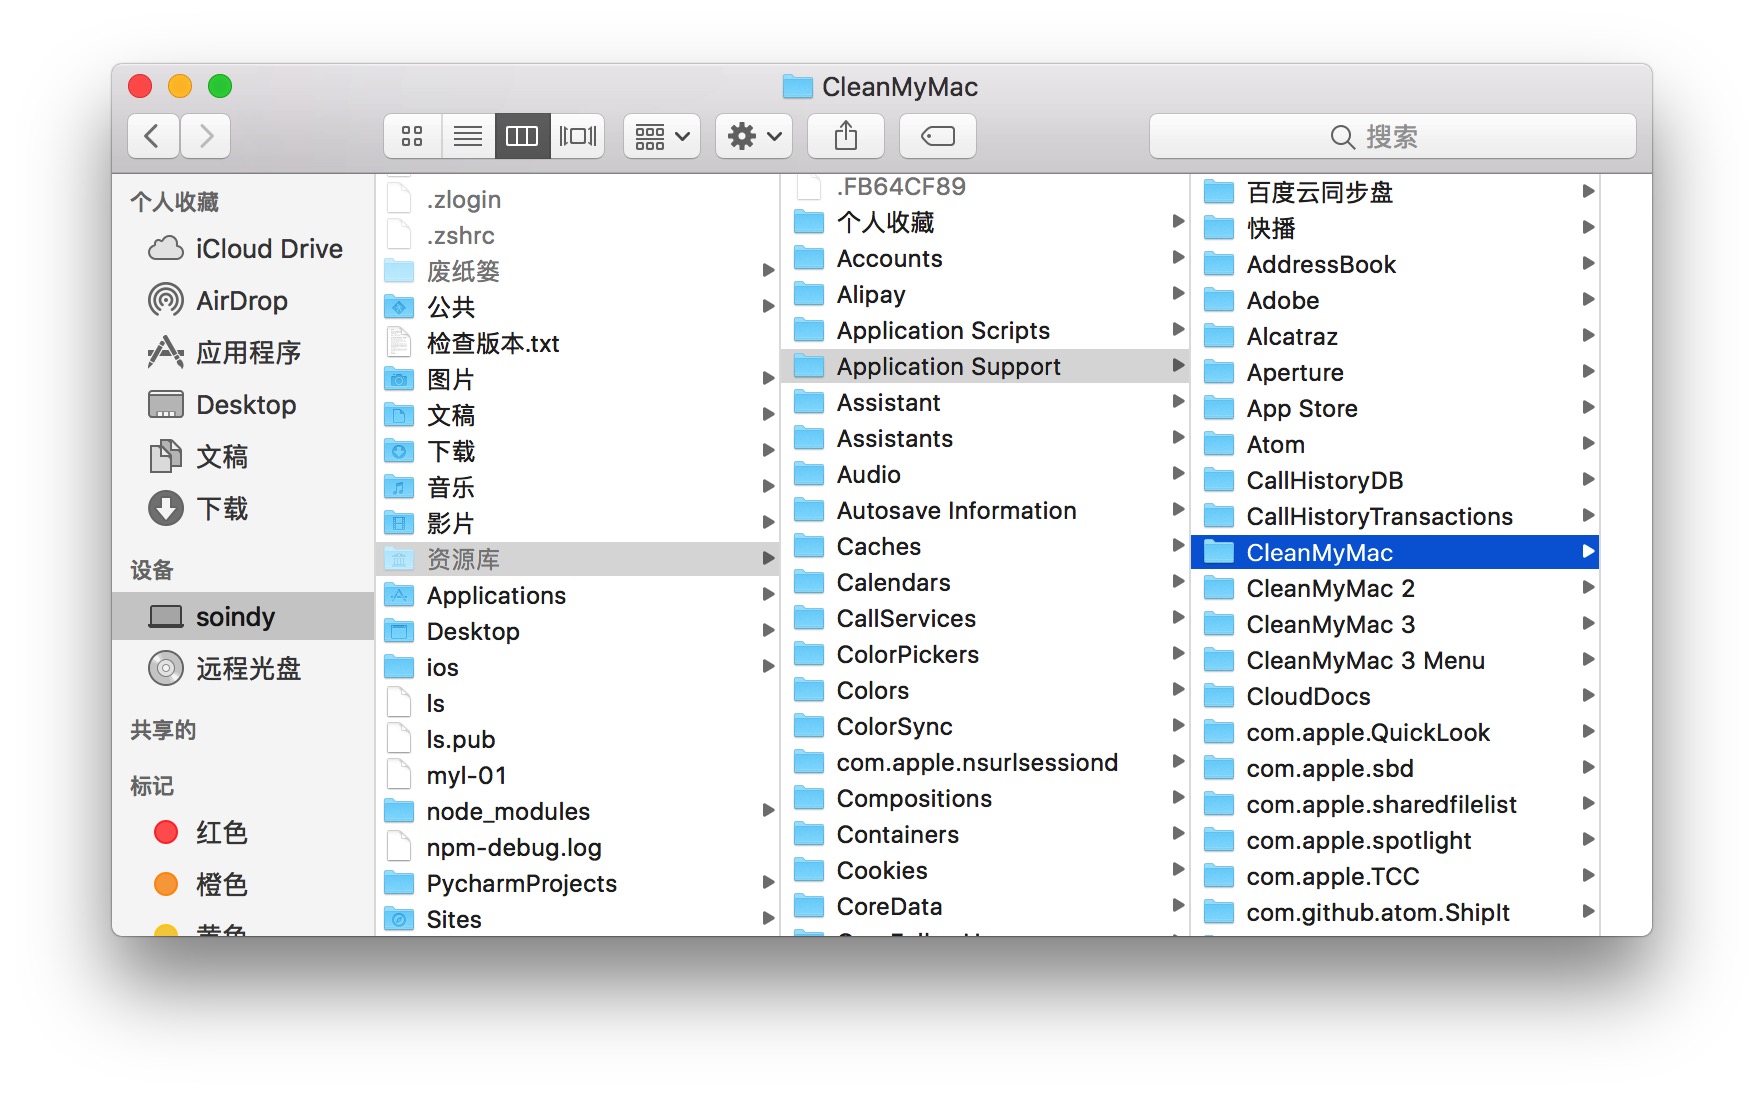The image size is (1764, 1096).
Task: Select the Application Support folder
Action: coord(987,366)
